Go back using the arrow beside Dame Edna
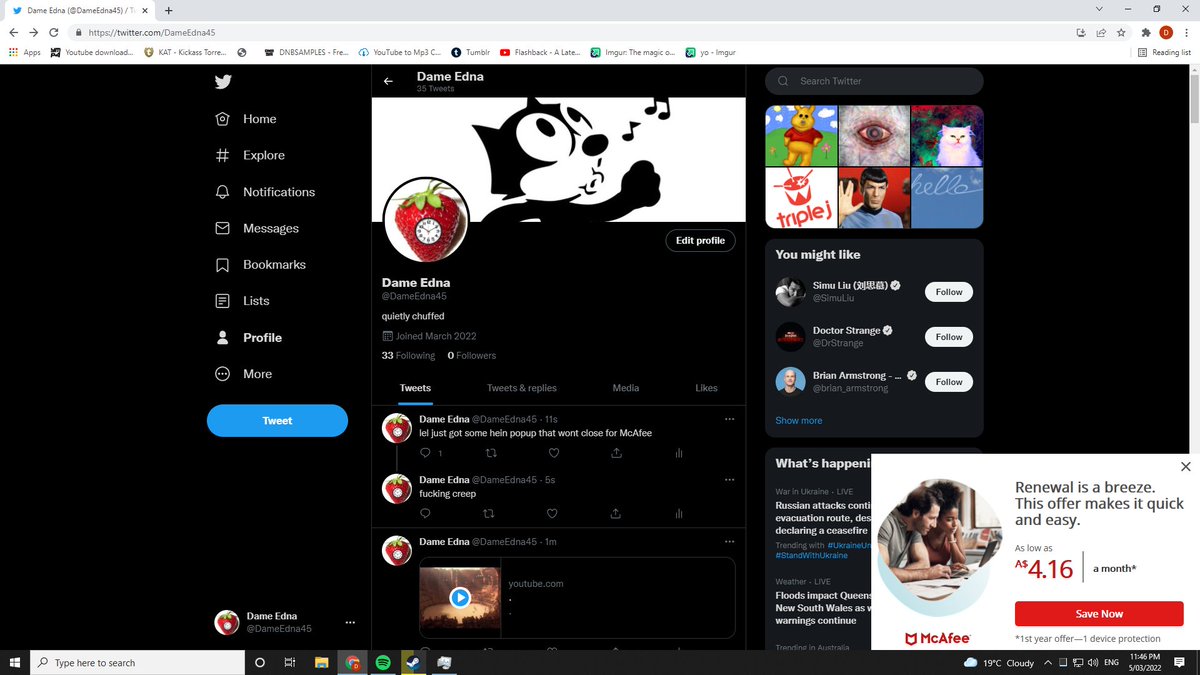This screenshot has width=1200, height=675. pyautogui.click(x=389, y=81)
